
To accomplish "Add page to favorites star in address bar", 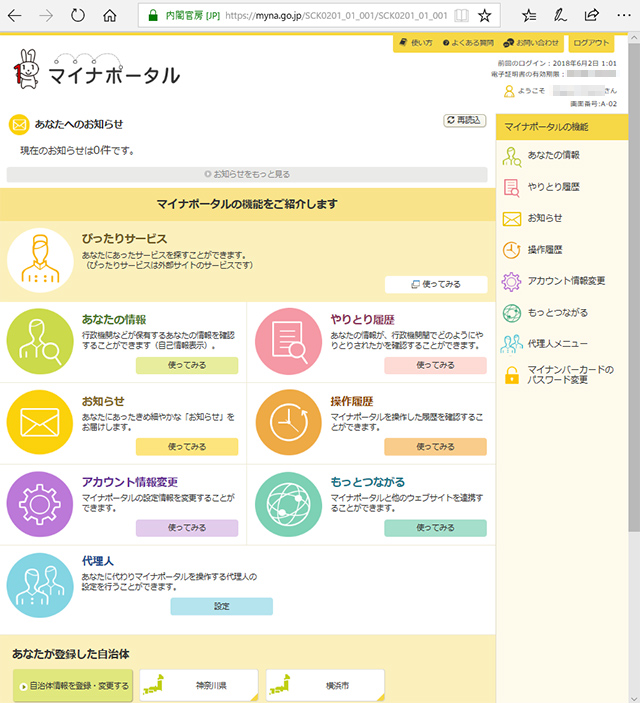I will [484, 16].
